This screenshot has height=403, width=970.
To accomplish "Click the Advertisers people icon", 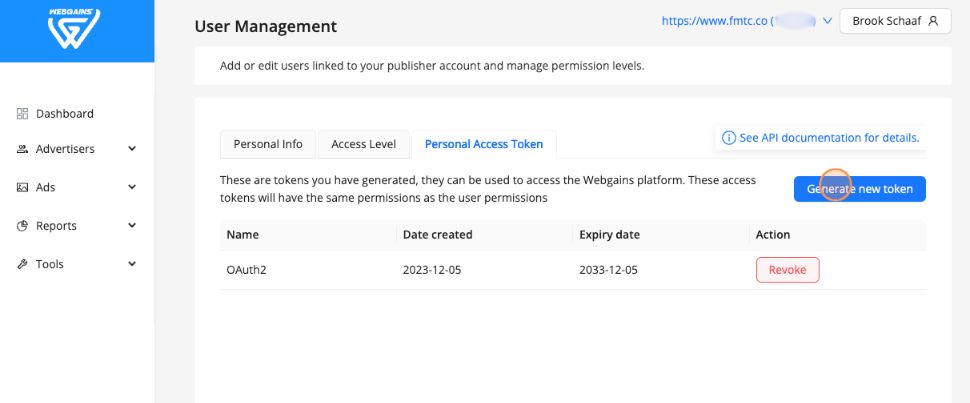I will coord(22,149).
